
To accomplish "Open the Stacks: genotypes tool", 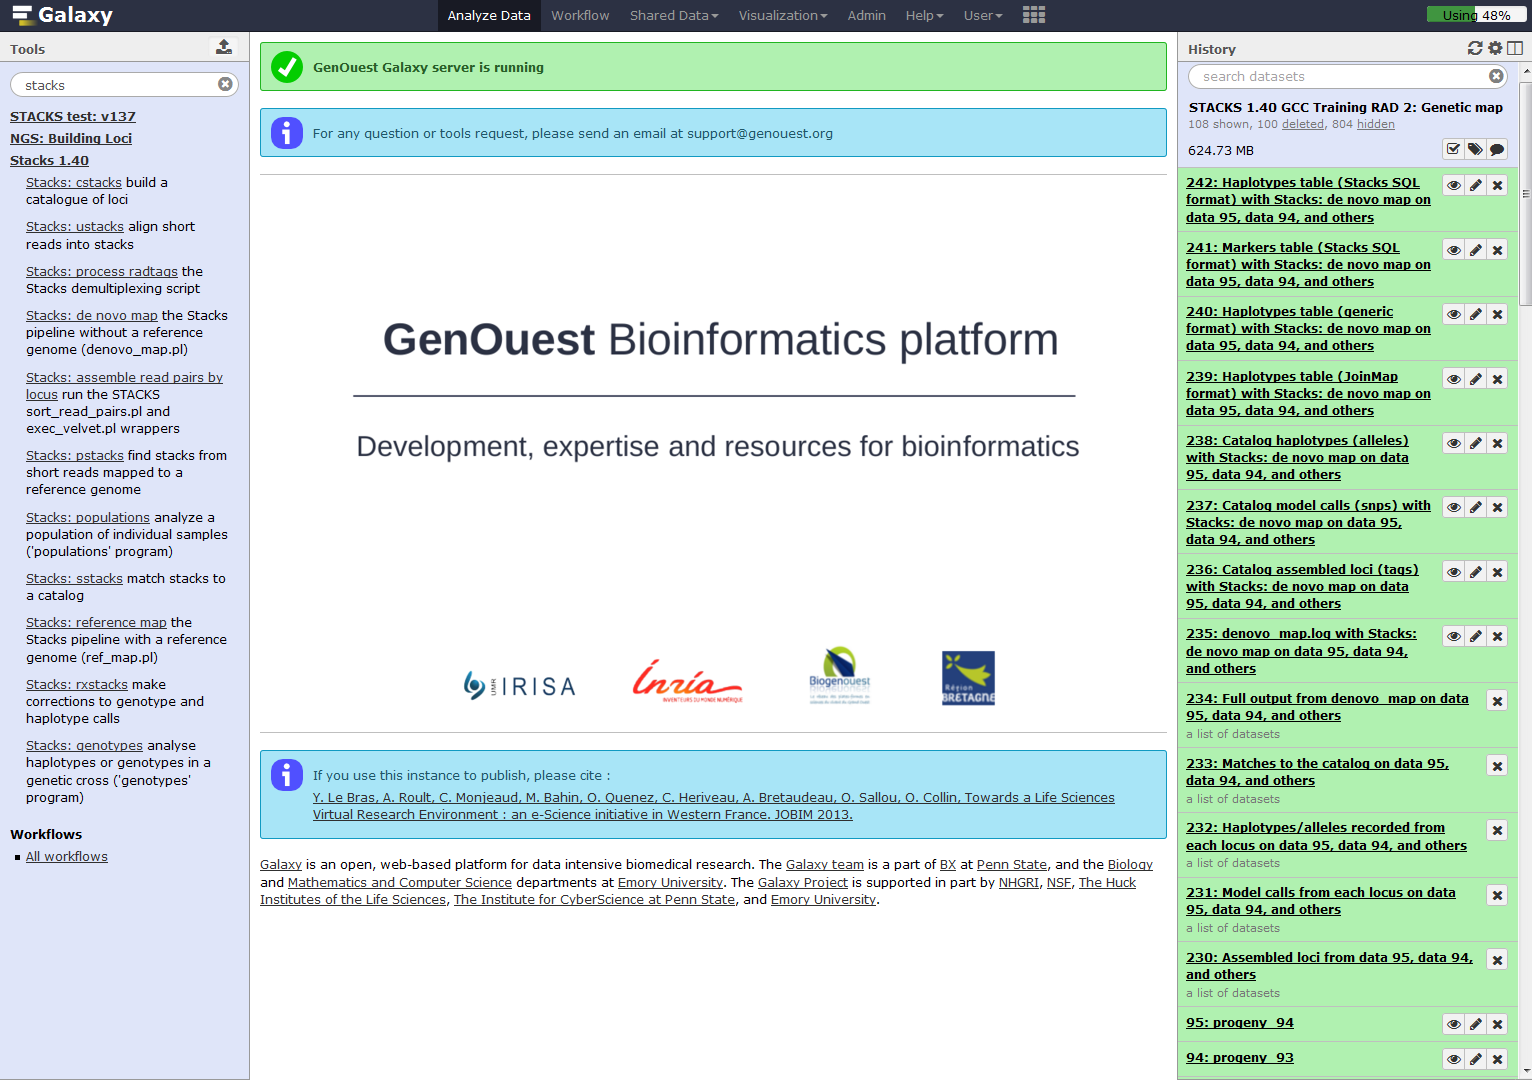I will (x=84, y=745).
